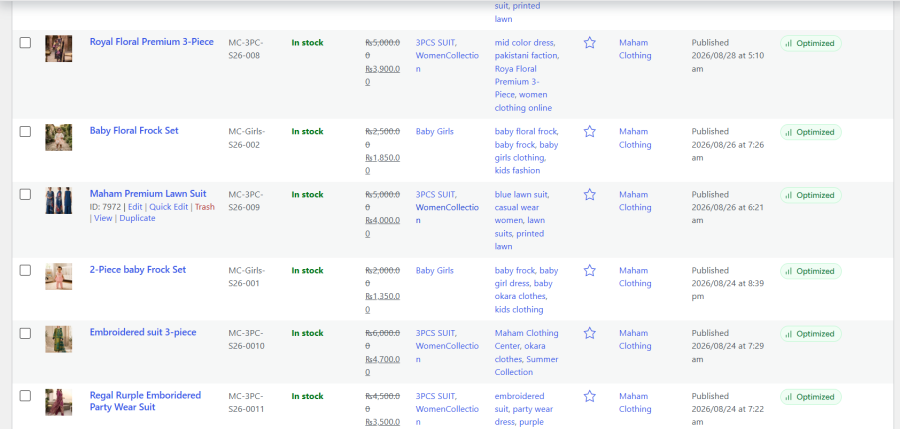Open Baby Floral Frock Set product
The width and height of the screenshot is (900, 429).
coord(134,131)
